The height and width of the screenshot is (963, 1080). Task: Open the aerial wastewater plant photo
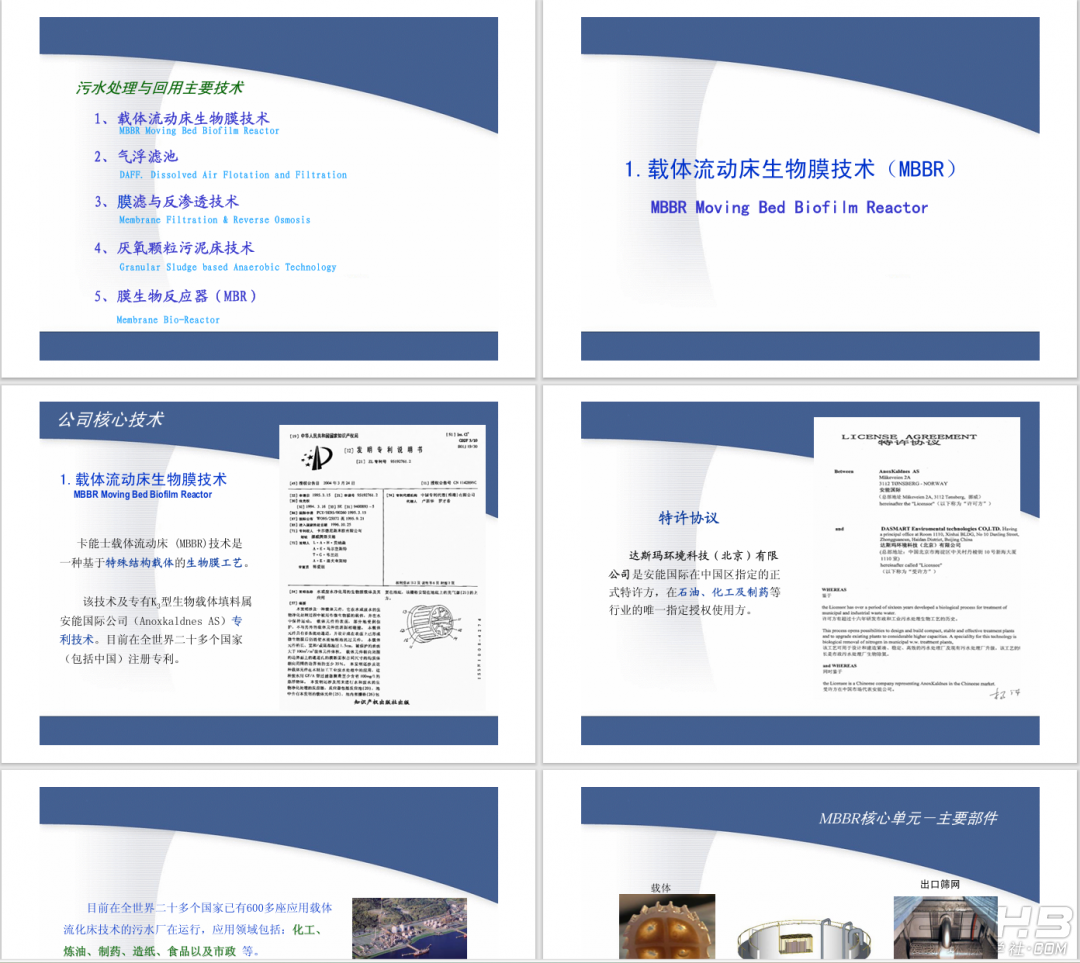point(409,928)
